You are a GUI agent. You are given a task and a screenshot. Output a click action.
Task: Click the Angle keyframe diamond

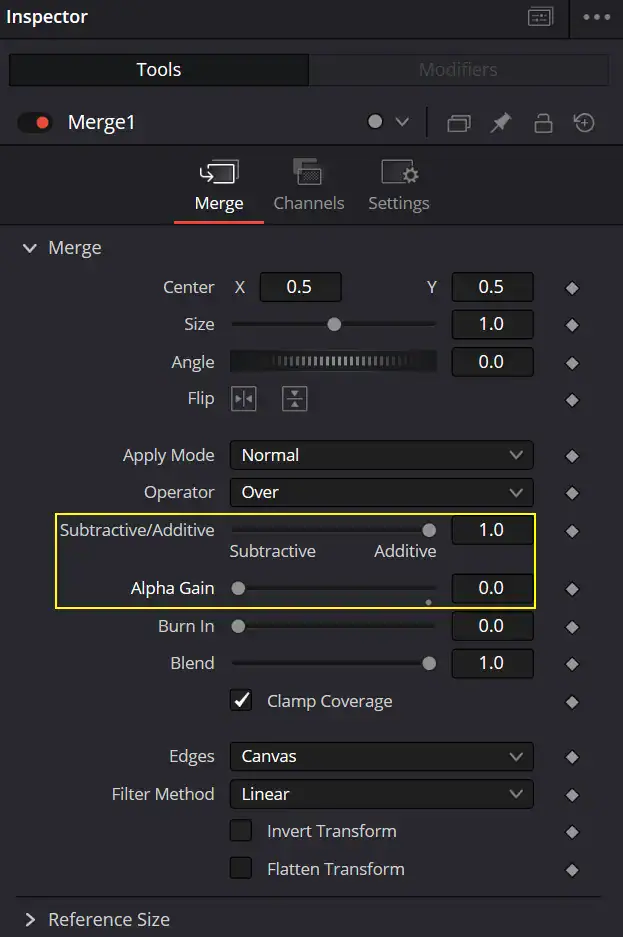tap(572, 363)
